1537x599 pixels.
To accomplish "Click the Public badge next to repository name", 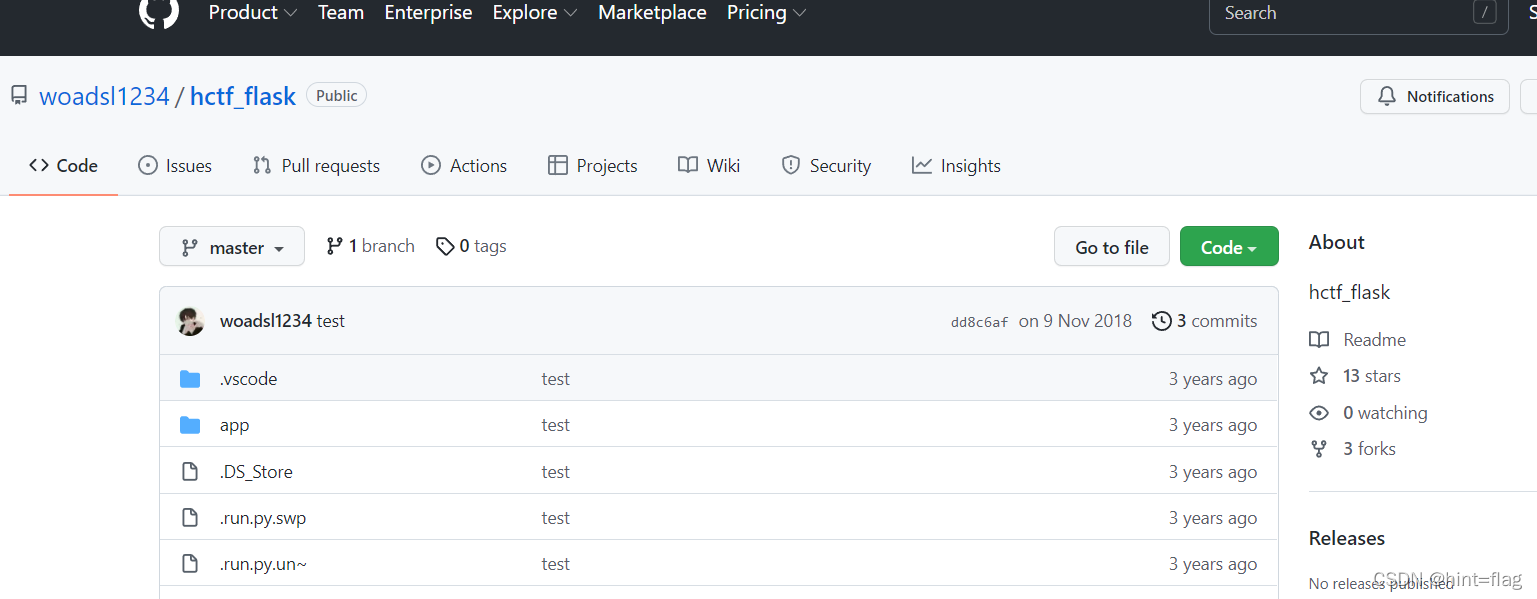I will click(x=337, y=96).
